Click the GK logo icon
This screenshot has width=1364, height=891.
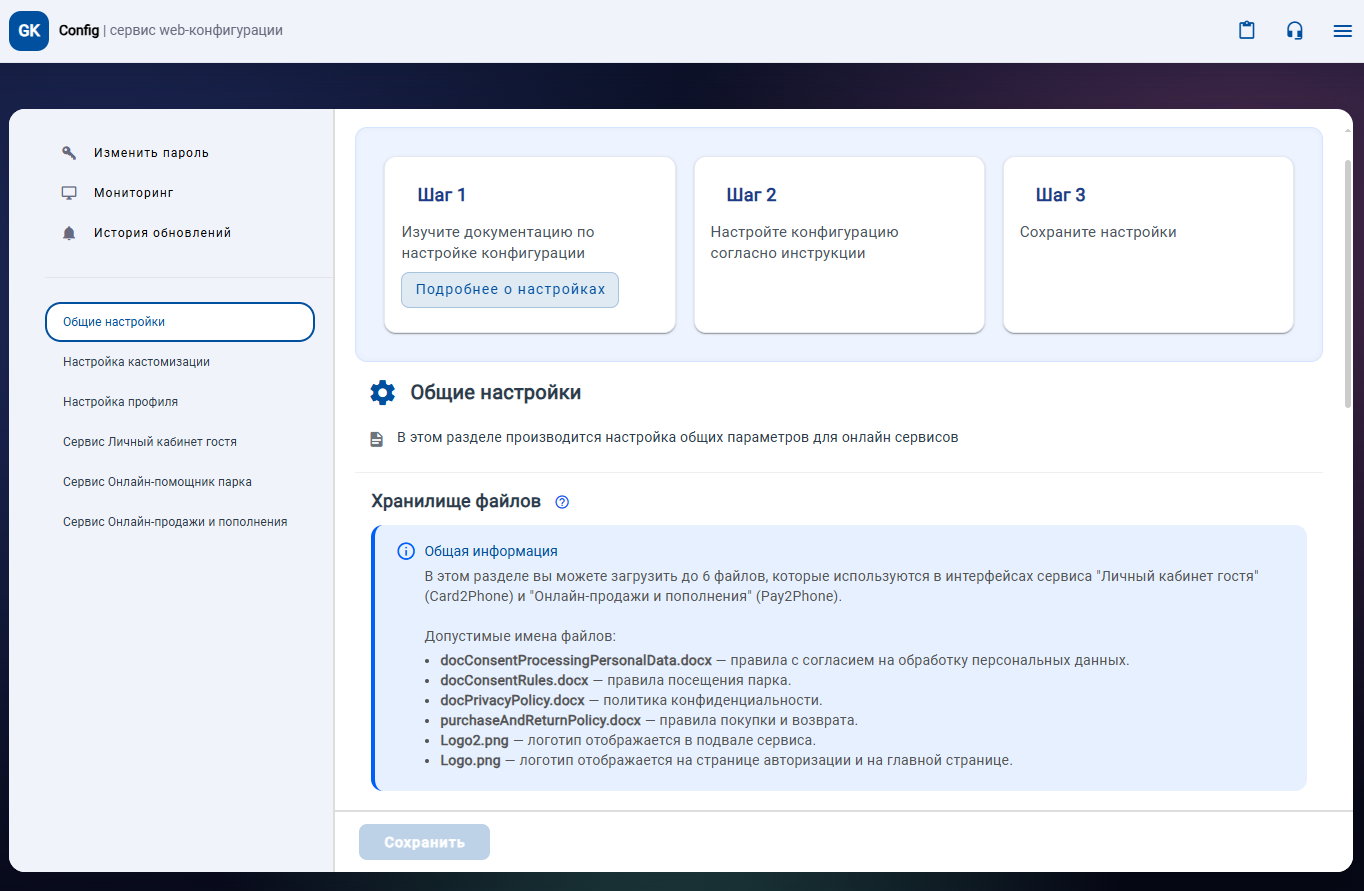coord(29,31)
